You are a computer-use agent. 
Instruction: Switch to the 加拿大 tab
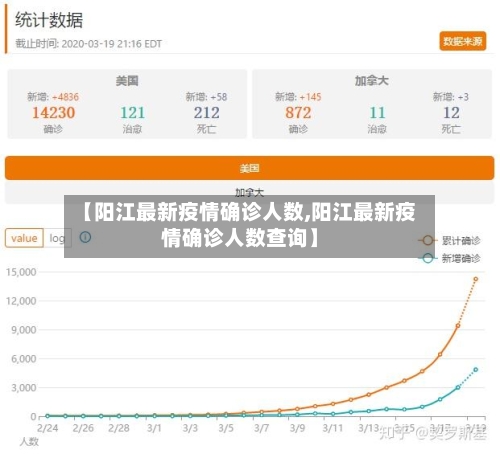tap(249, 192)
